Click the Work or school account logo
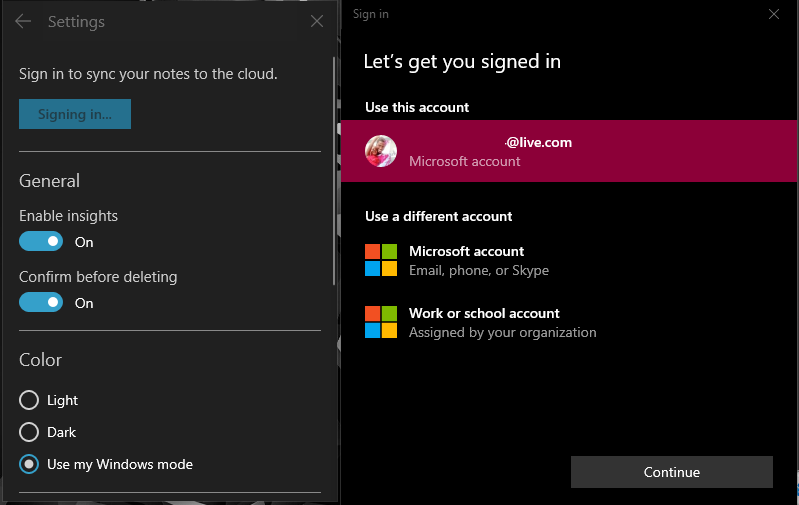This screenshot has width=799, height=505. point(381,322)
